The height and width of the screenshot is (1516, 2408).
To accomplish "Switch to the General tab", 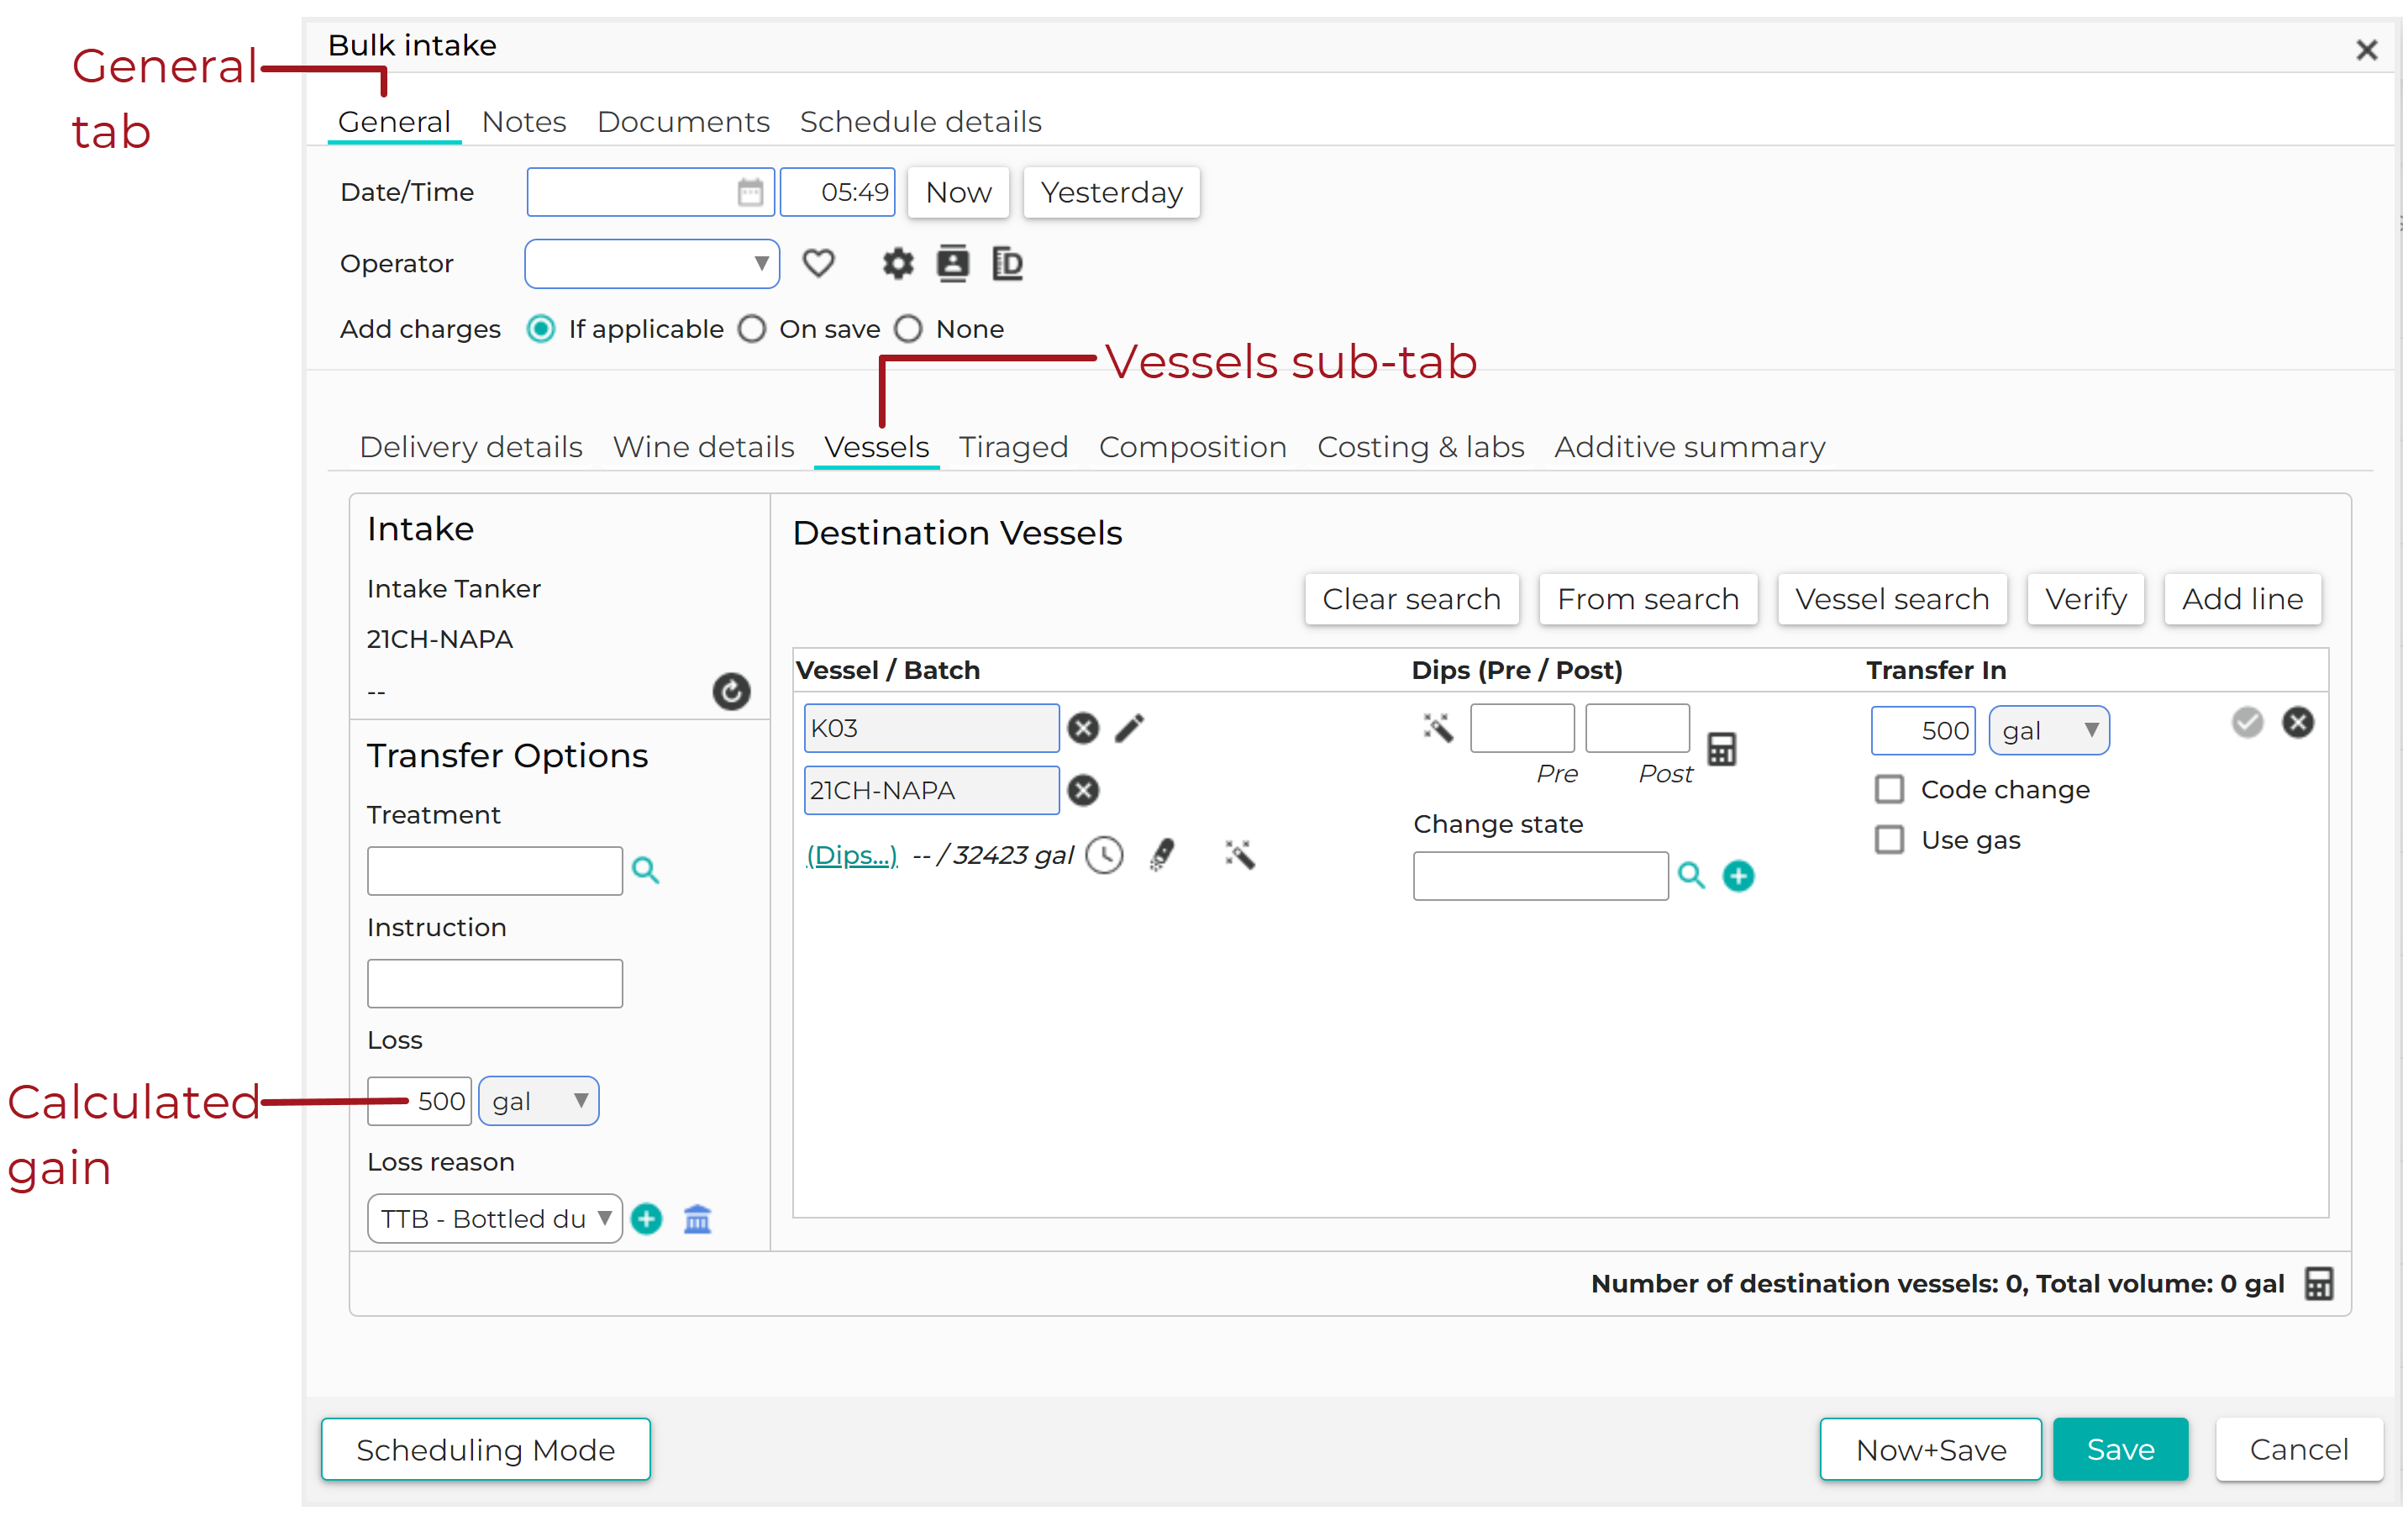I will point(394,122).
